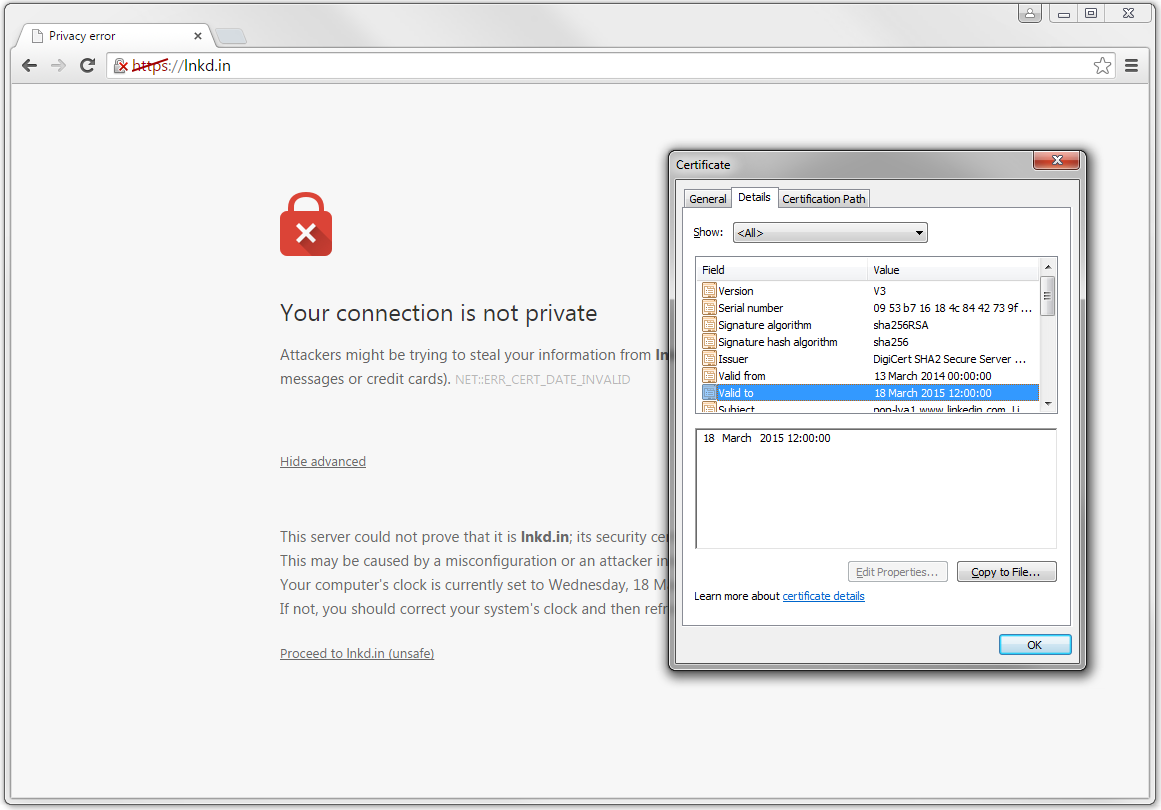Open Chrome hamburger menu
1161x810 pixels.
[x=1131, y=66]
